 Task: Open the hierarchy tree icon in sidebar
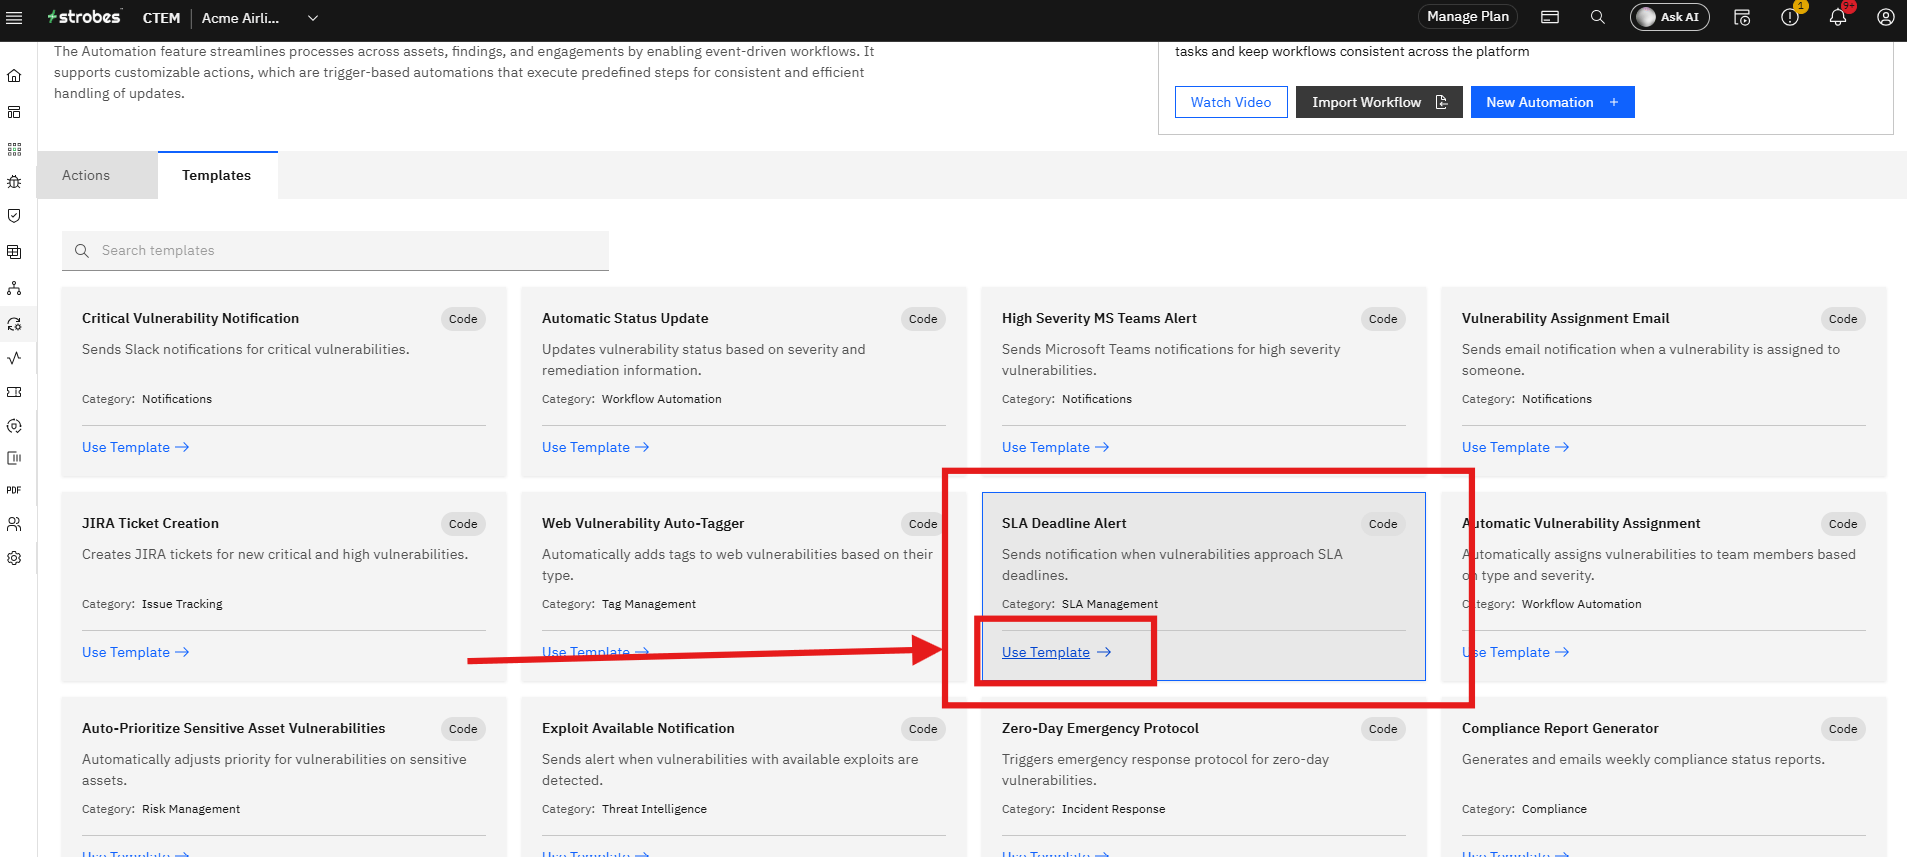tap(14, 288)
